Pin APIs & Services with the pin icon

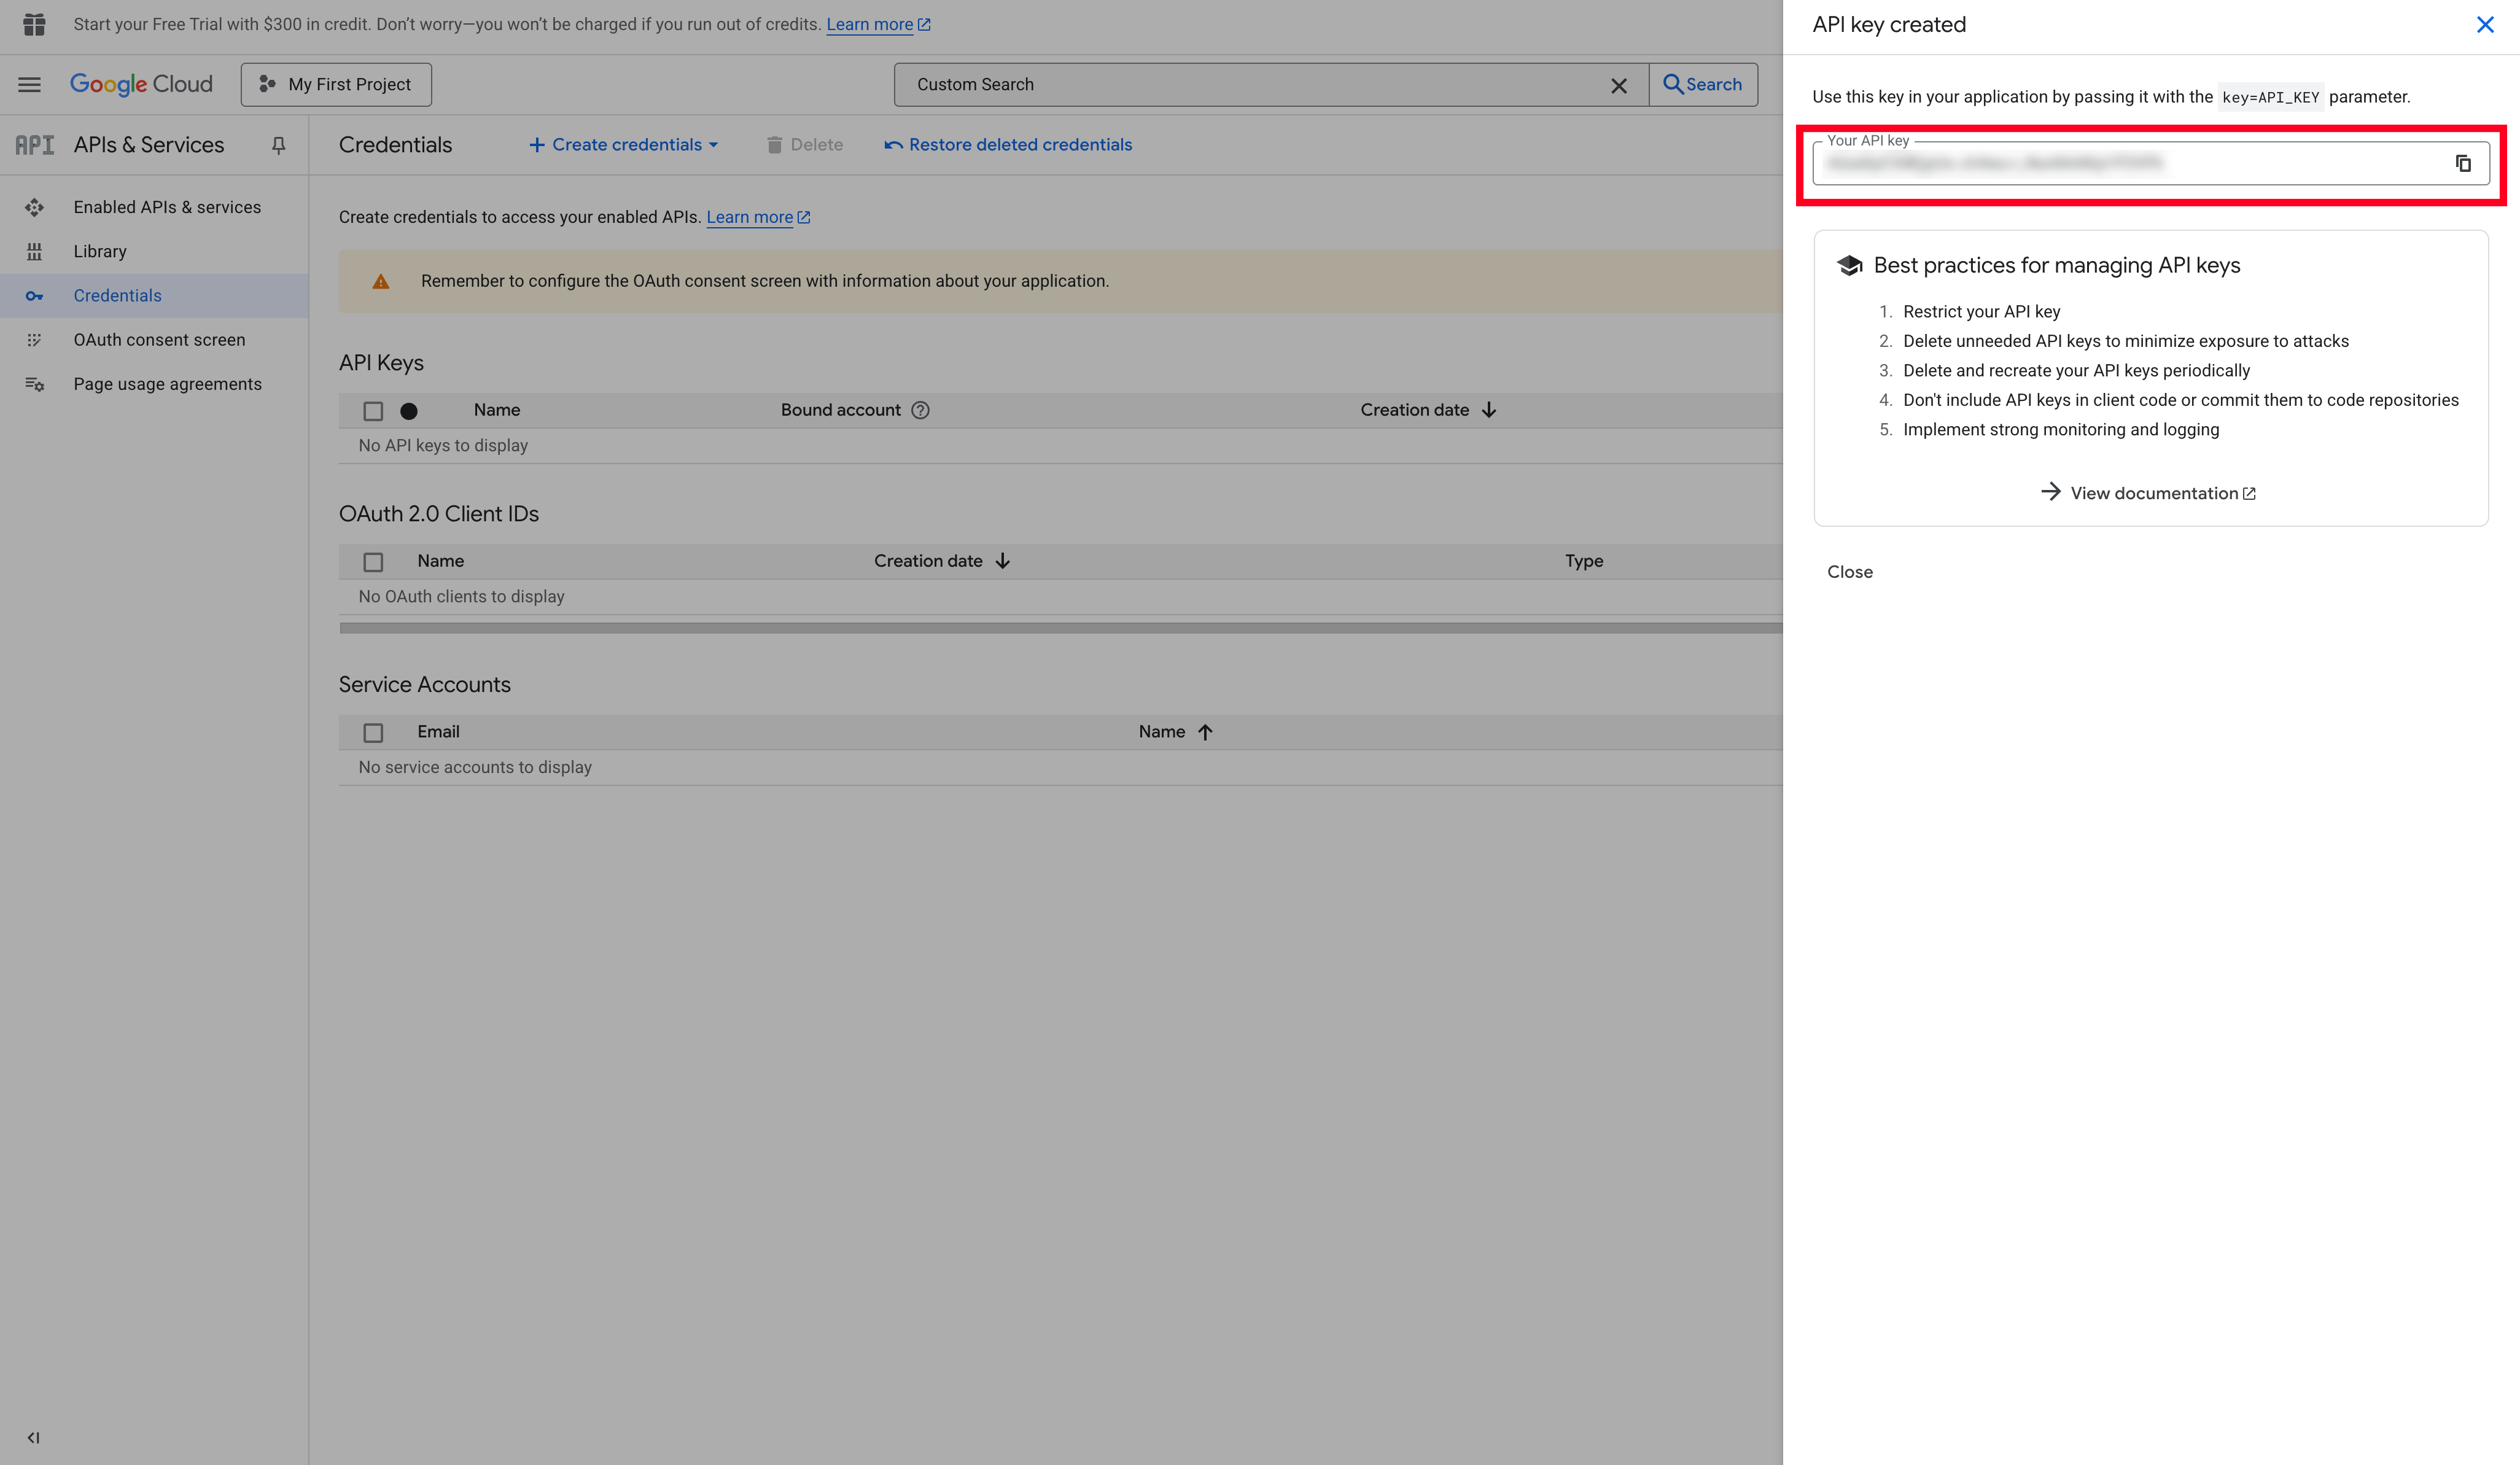pyautogui.click(x=279, y=146)
